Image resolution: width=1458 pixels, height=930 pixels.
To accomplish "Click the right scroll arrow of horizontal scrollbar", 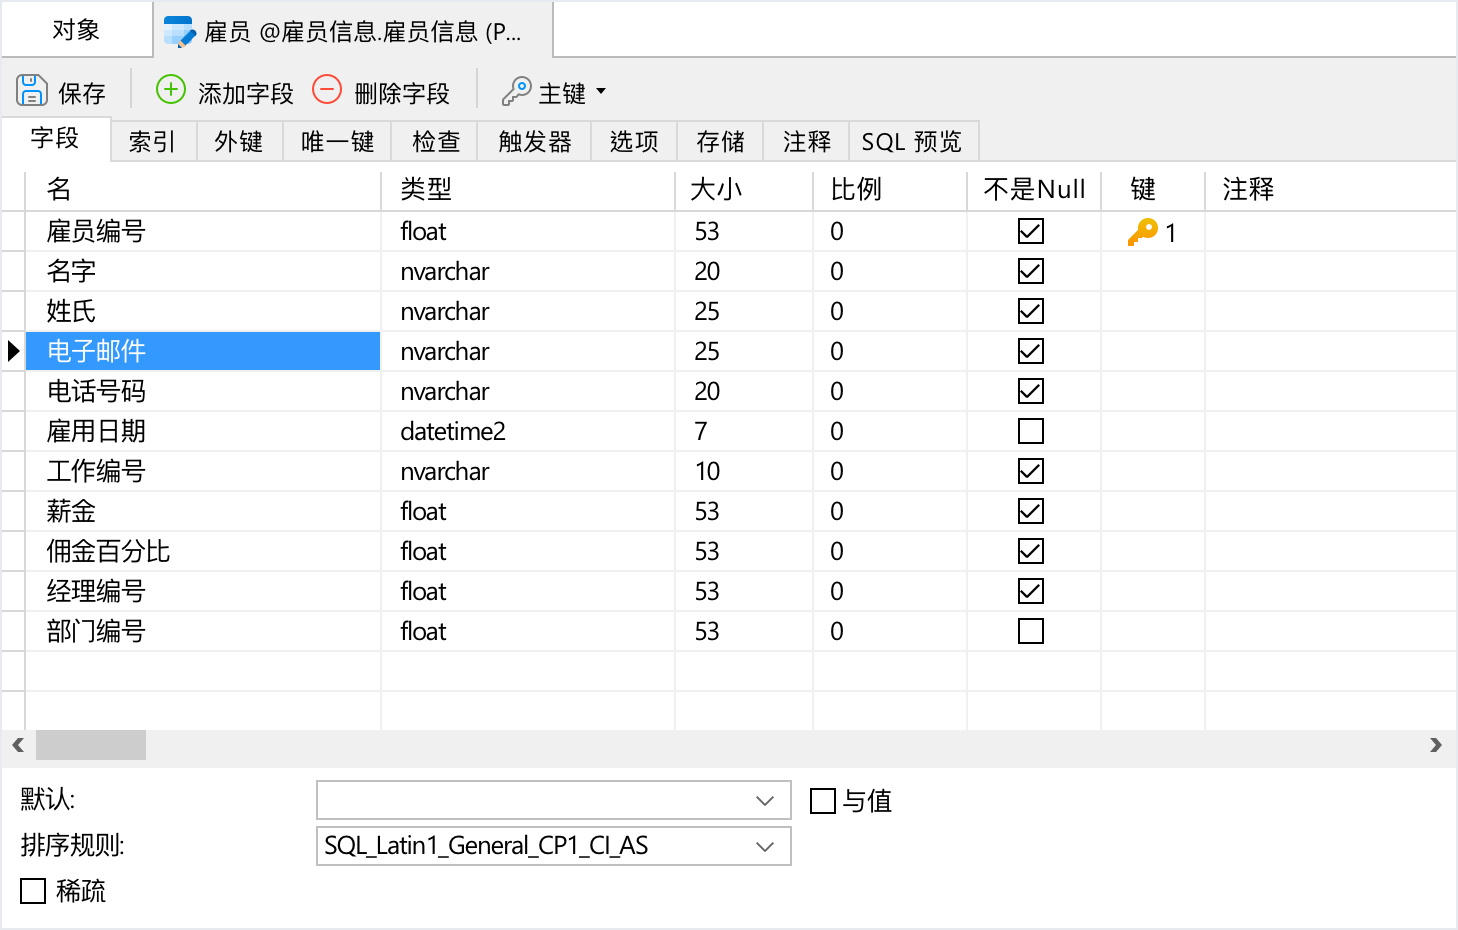I will [1435, 745].
